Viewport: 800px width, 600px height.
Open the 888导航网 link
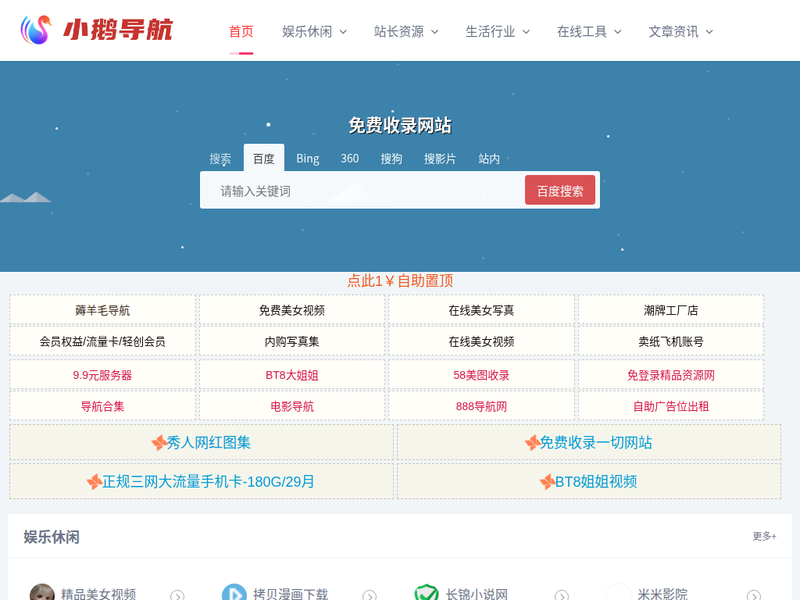coord(481,407)
